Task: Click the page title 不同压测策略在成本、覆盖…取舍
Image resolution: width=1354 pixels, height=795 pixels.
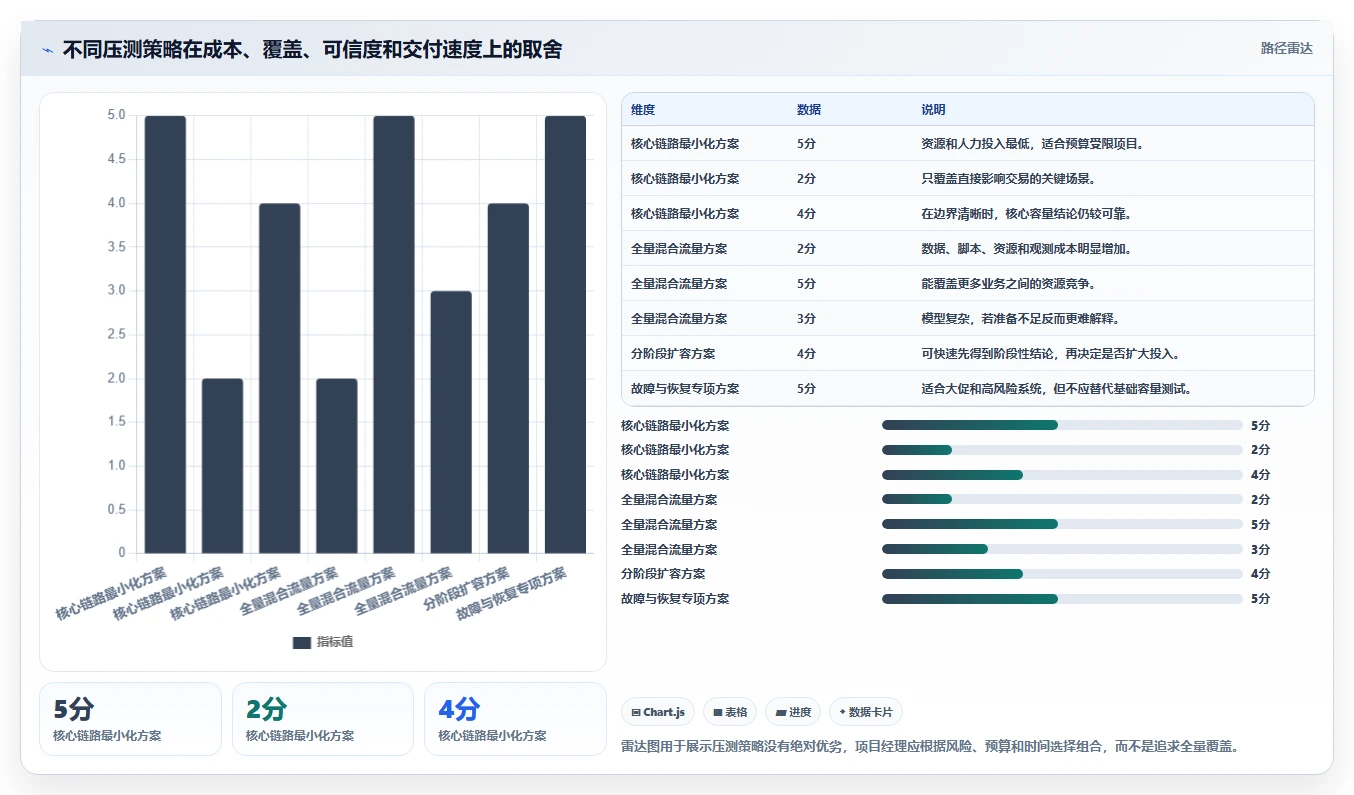Action: pos(312,49)
